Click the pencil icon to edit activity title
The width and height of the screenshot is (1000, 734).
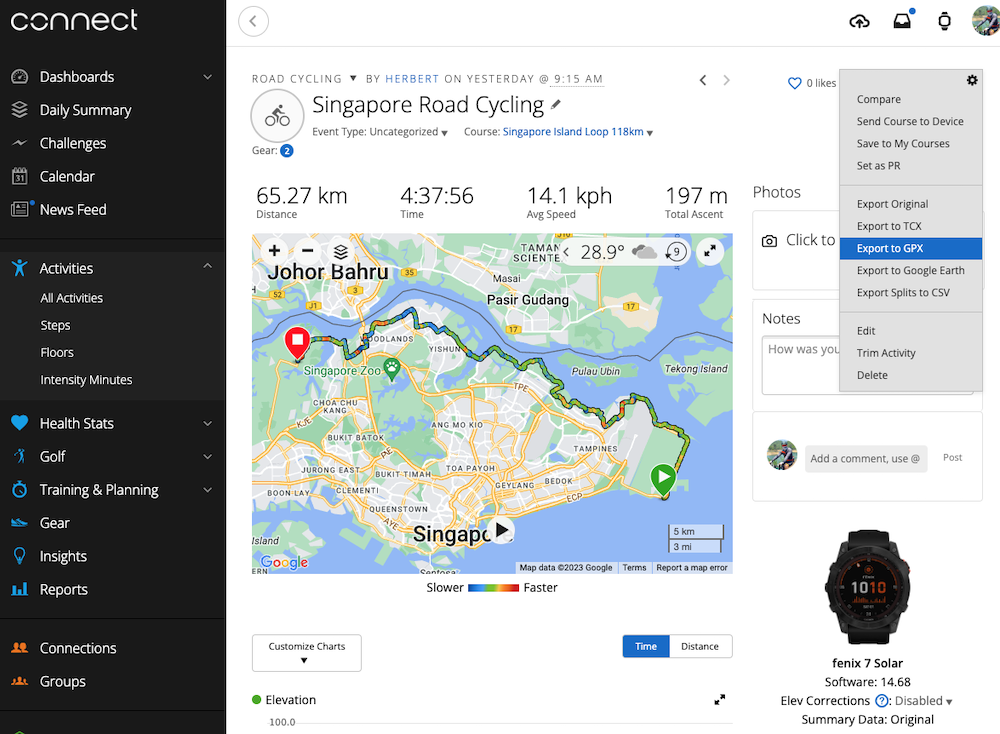coord(556,105)
